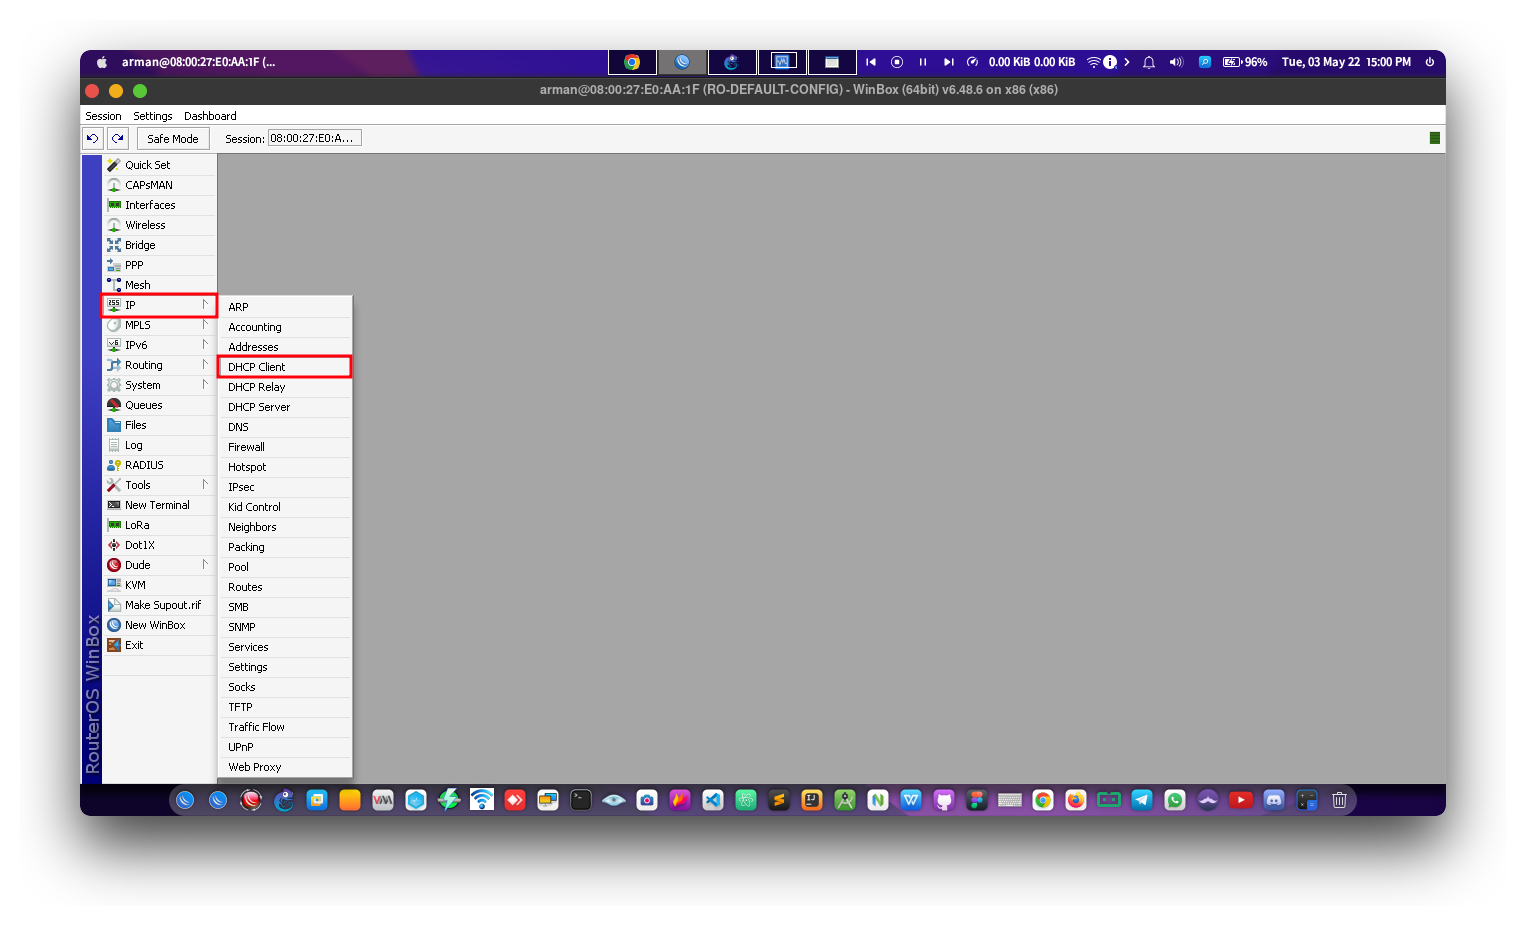Open the Queues window
Viewport: 1526px width, 926px height.
143,404
